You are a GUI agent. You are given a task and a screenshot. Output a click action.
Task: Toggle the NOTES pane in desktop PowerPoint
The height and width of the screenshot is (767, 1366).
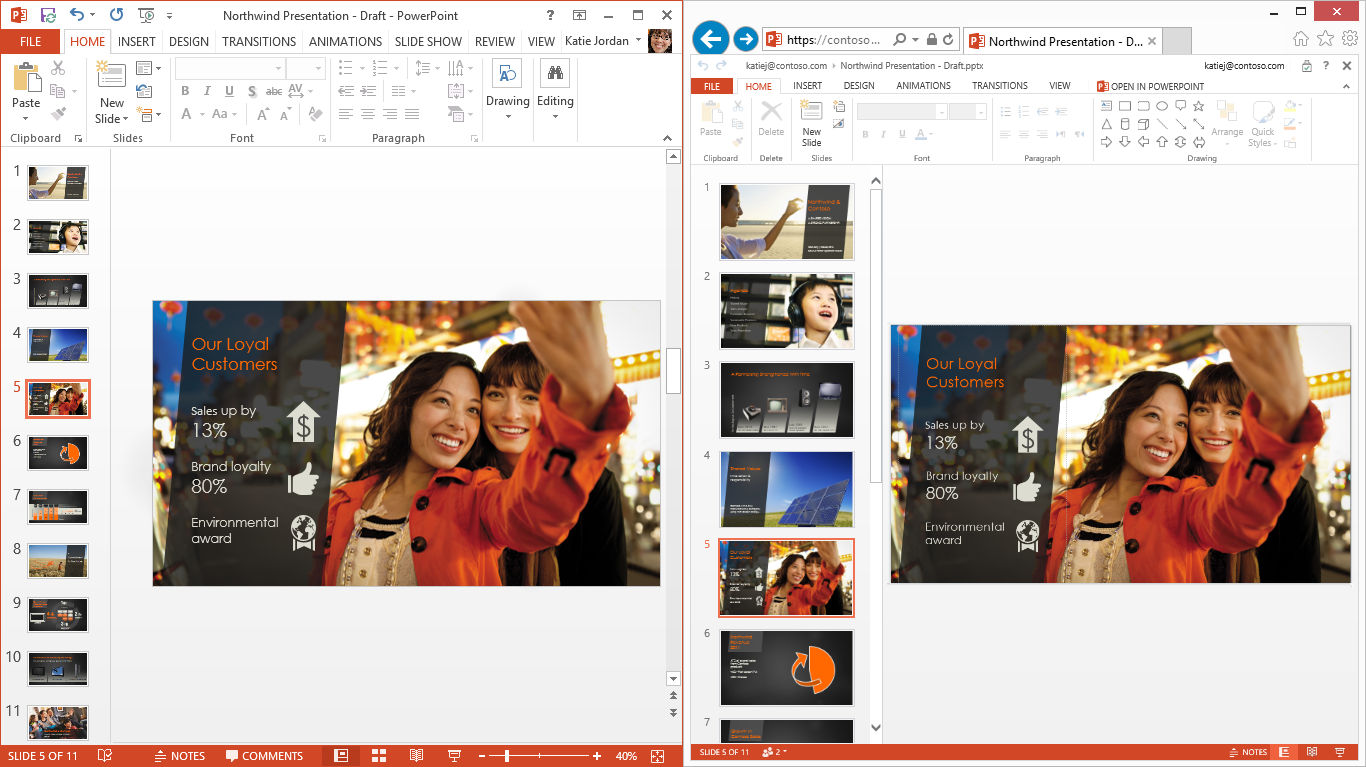click(180, 756)
